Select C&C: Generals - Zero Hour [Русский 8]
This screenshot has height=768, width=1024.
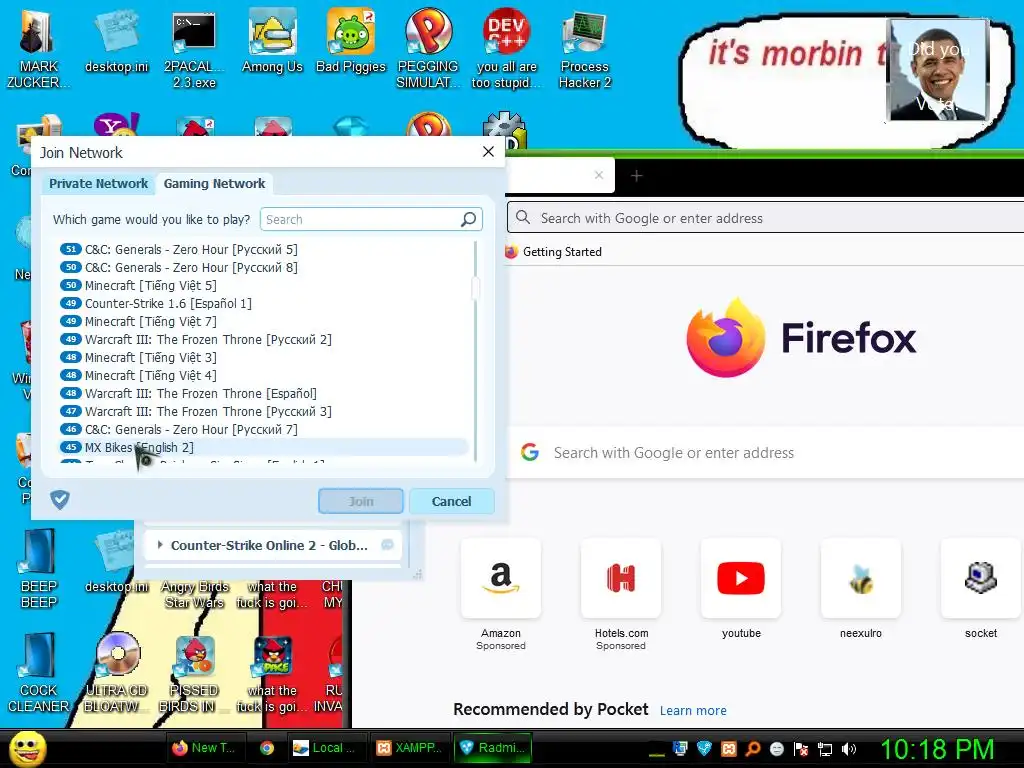(191, 268)
